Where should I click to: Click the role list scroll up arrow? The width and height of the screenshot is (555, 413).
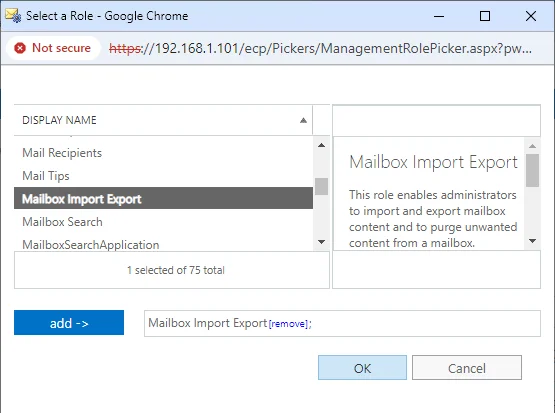point(321,145)
